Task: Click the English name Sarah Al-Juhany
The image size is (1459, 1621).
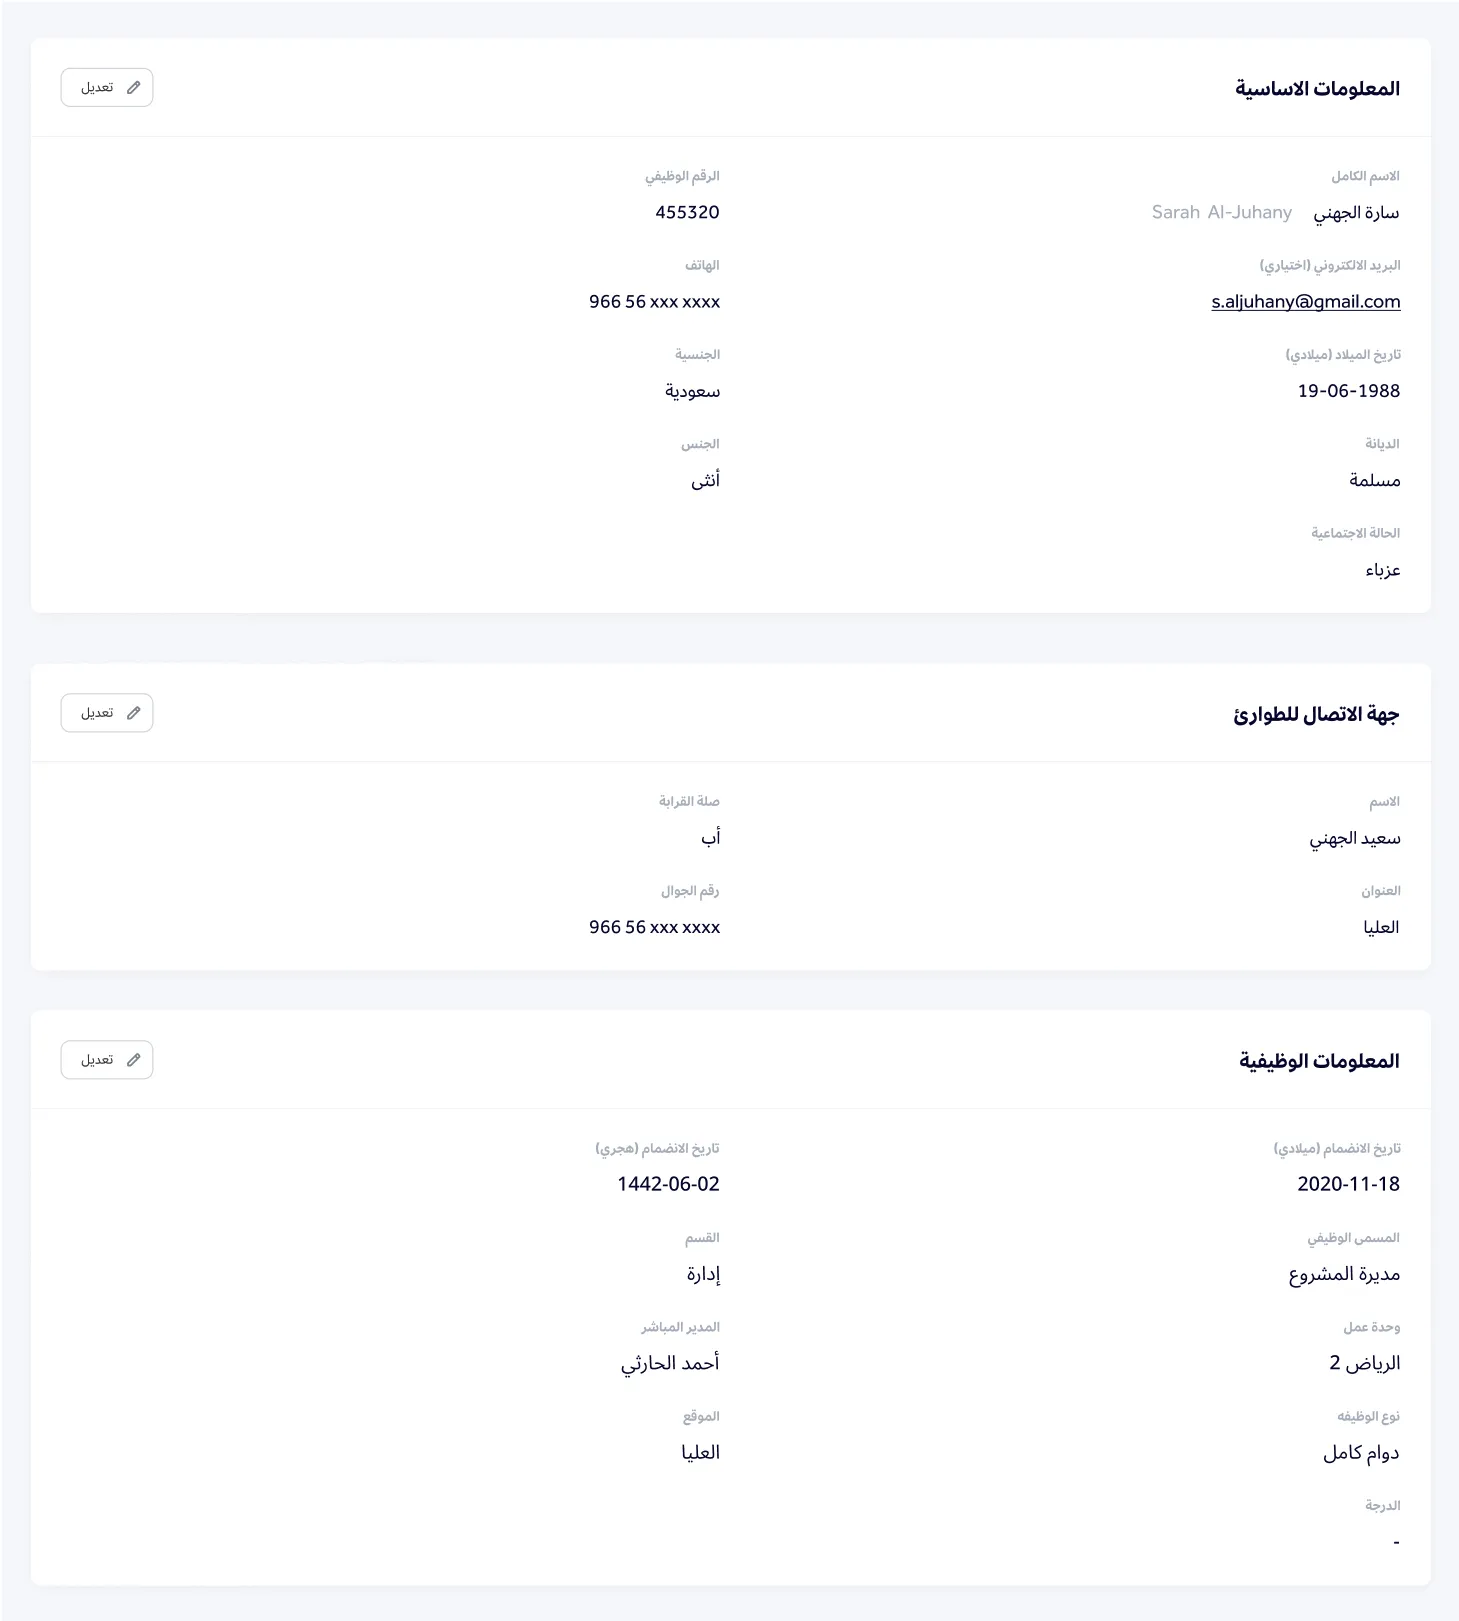Action: point(1221,213)
